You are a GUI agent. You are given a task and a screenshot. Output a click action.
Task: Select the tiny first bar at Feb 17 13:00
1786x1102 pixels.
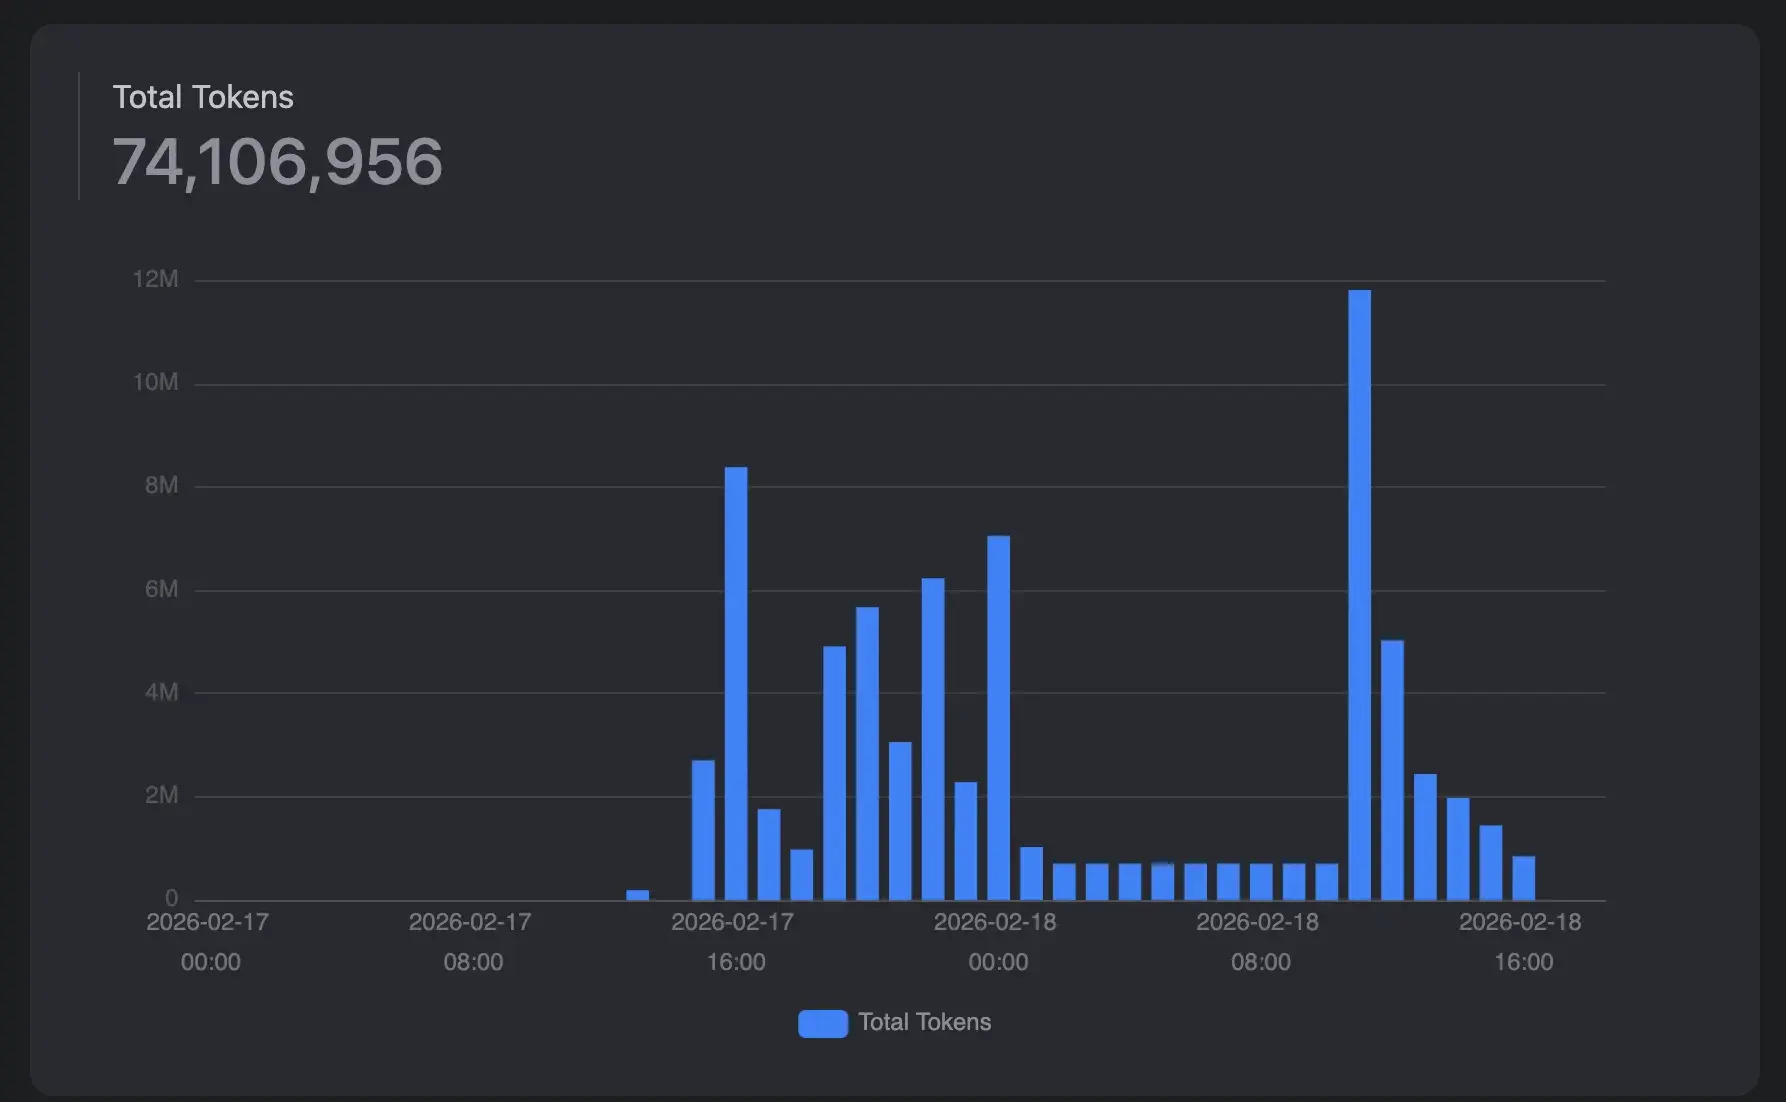click(x=637, y=895)
